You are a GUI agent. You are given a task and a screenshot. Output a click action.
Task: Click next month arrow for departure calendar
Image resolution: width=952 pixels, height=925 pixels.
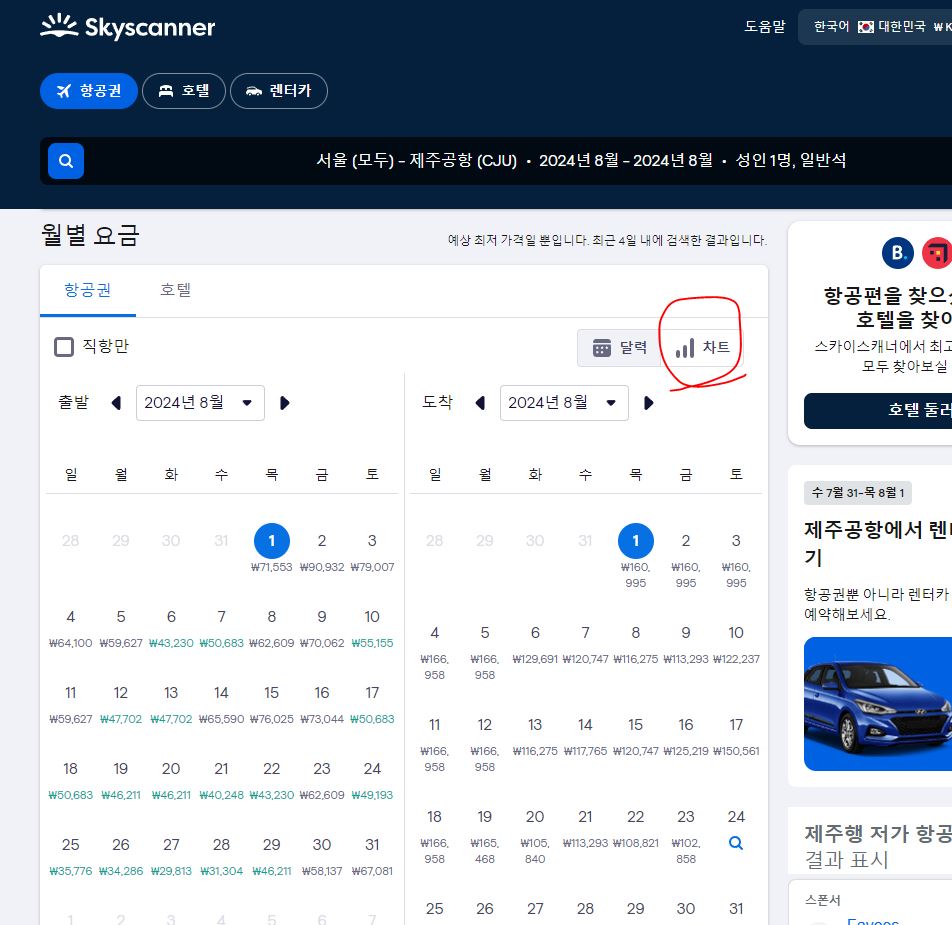[283, 403]
